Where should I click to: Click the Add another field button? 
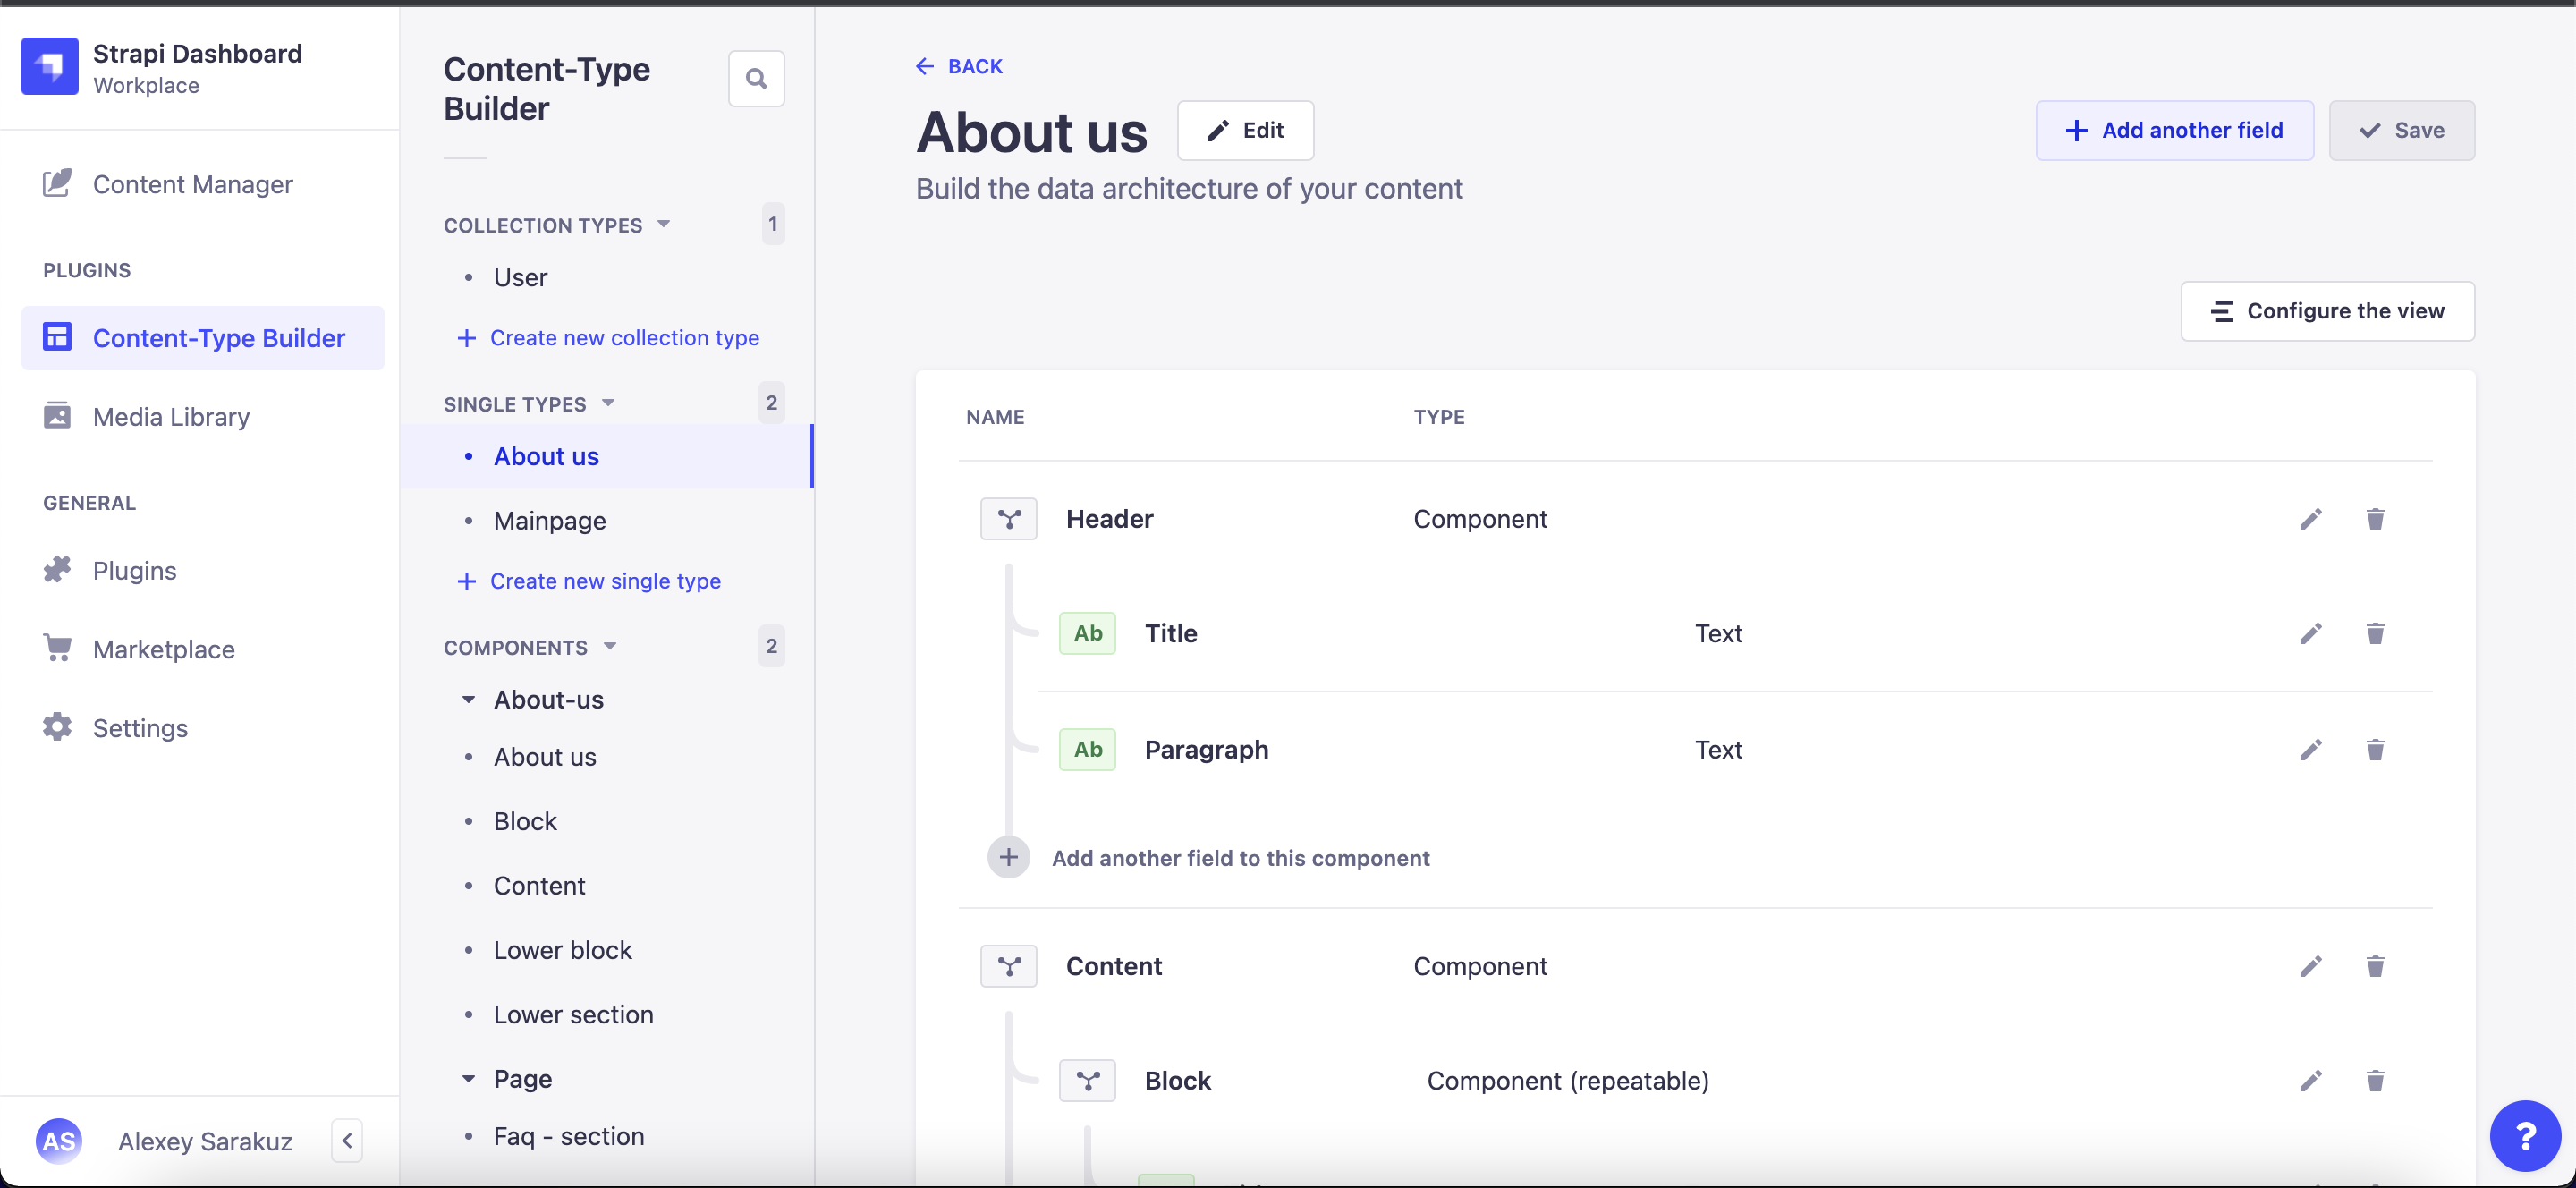pos(2174,130)
